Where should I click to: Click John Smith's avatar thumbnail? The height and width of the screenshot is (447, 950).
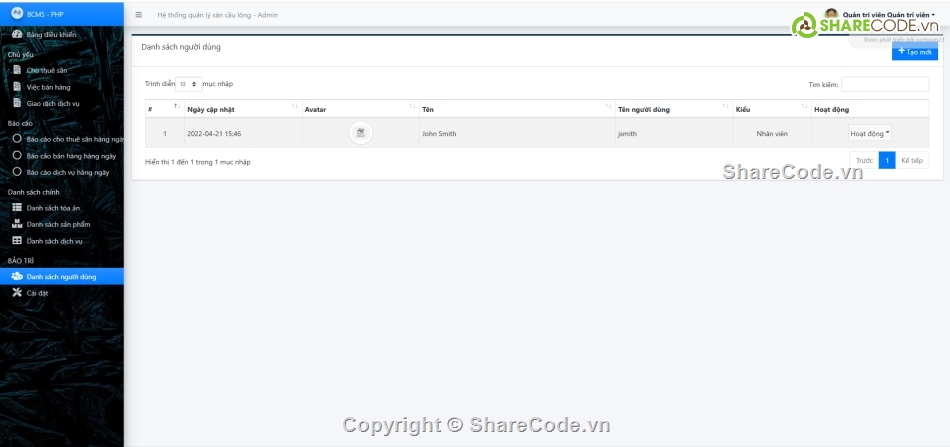361,133
